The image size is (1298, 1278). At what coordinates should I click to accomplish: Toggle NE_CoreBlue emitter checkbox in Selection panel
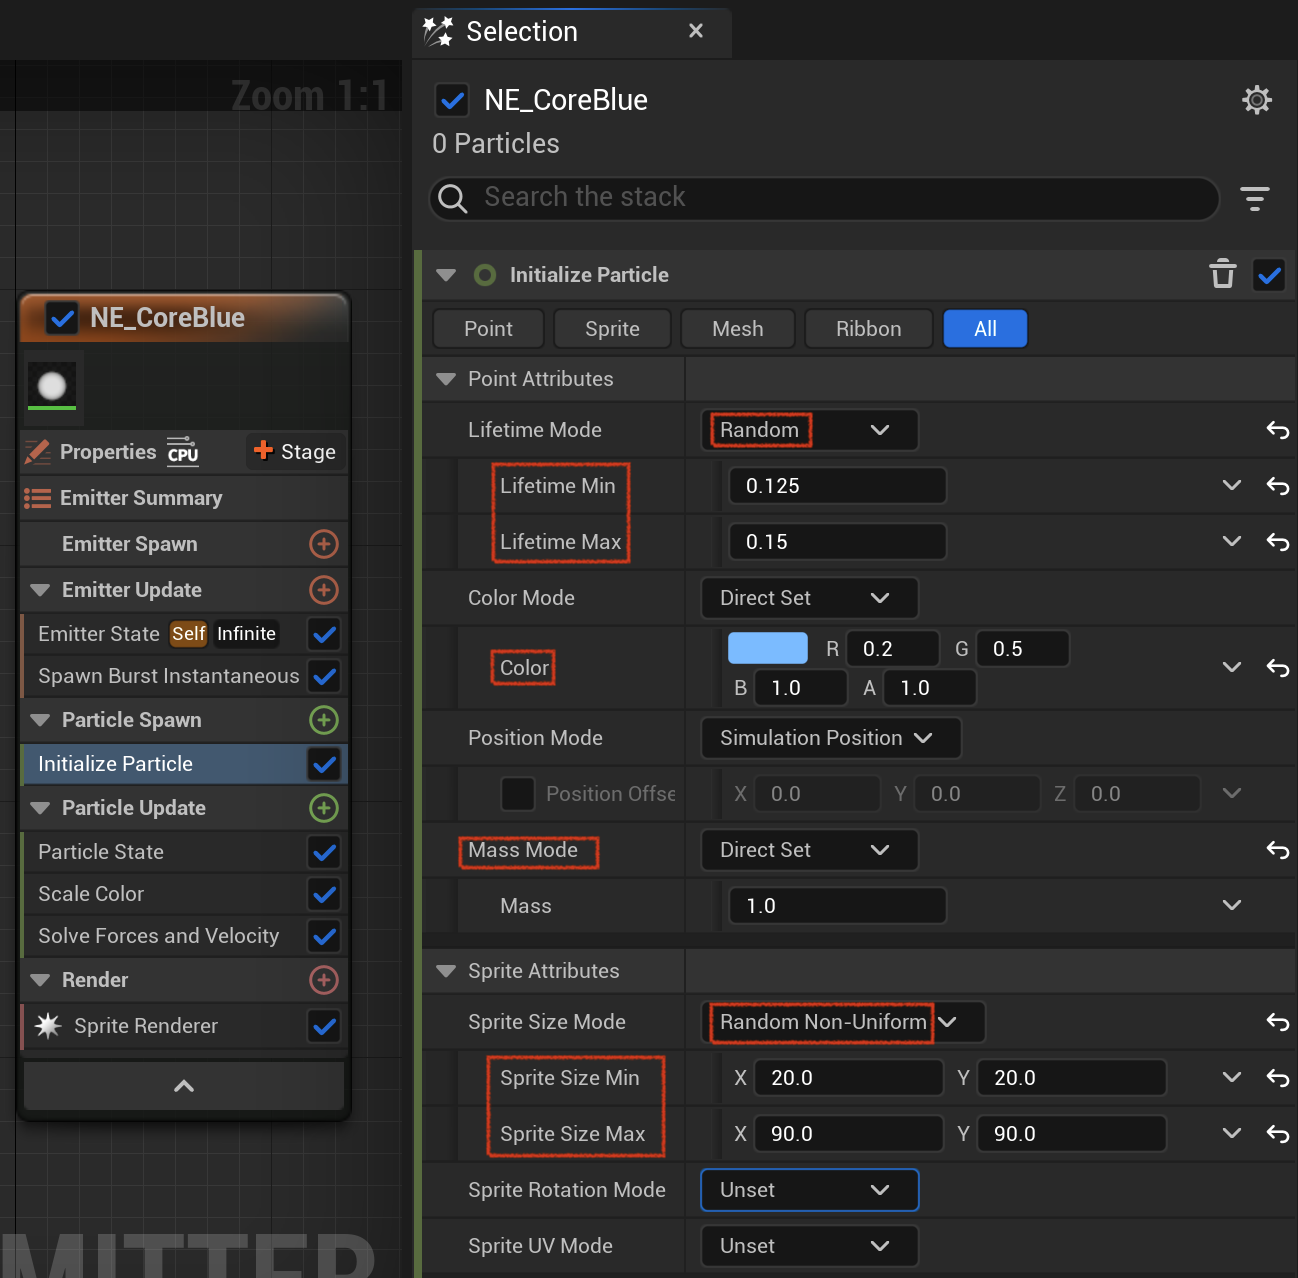point(452,100)
